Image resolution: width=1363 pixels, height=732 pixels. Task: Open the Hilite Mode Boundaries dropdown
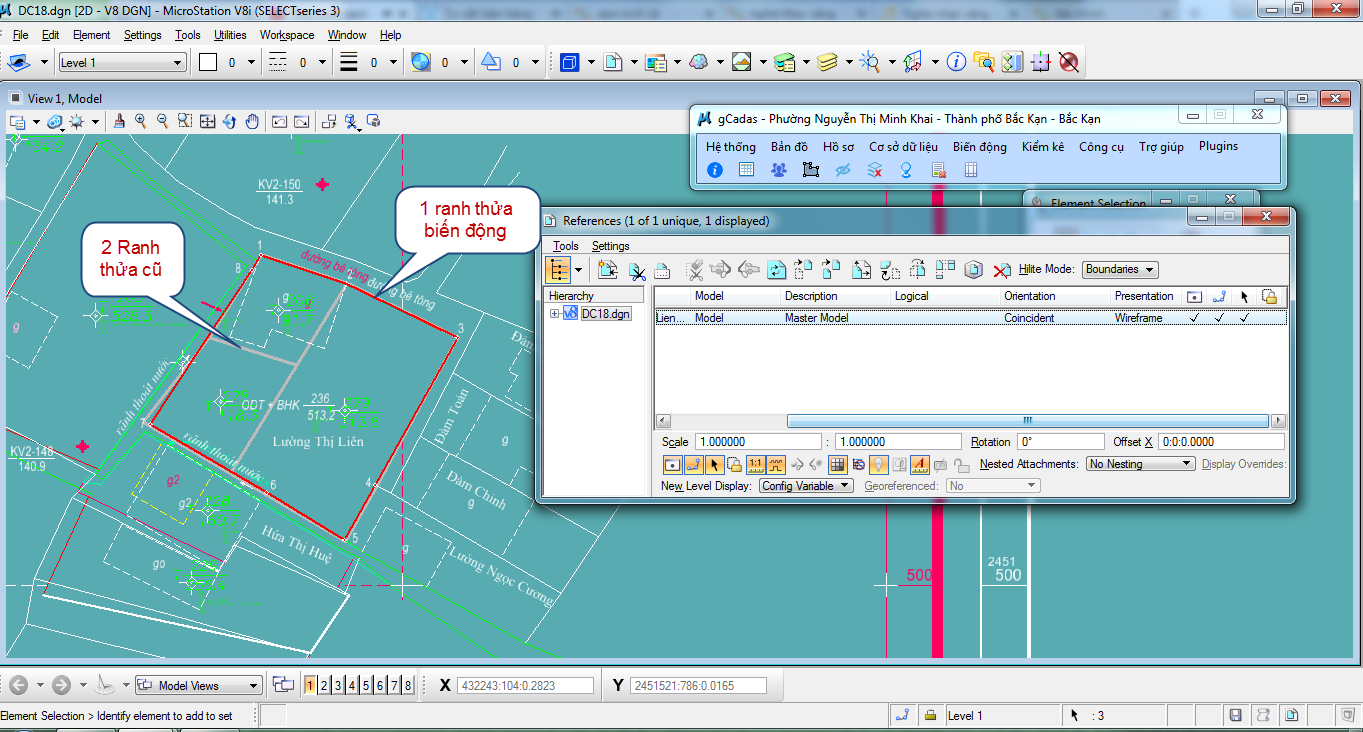1120,270
